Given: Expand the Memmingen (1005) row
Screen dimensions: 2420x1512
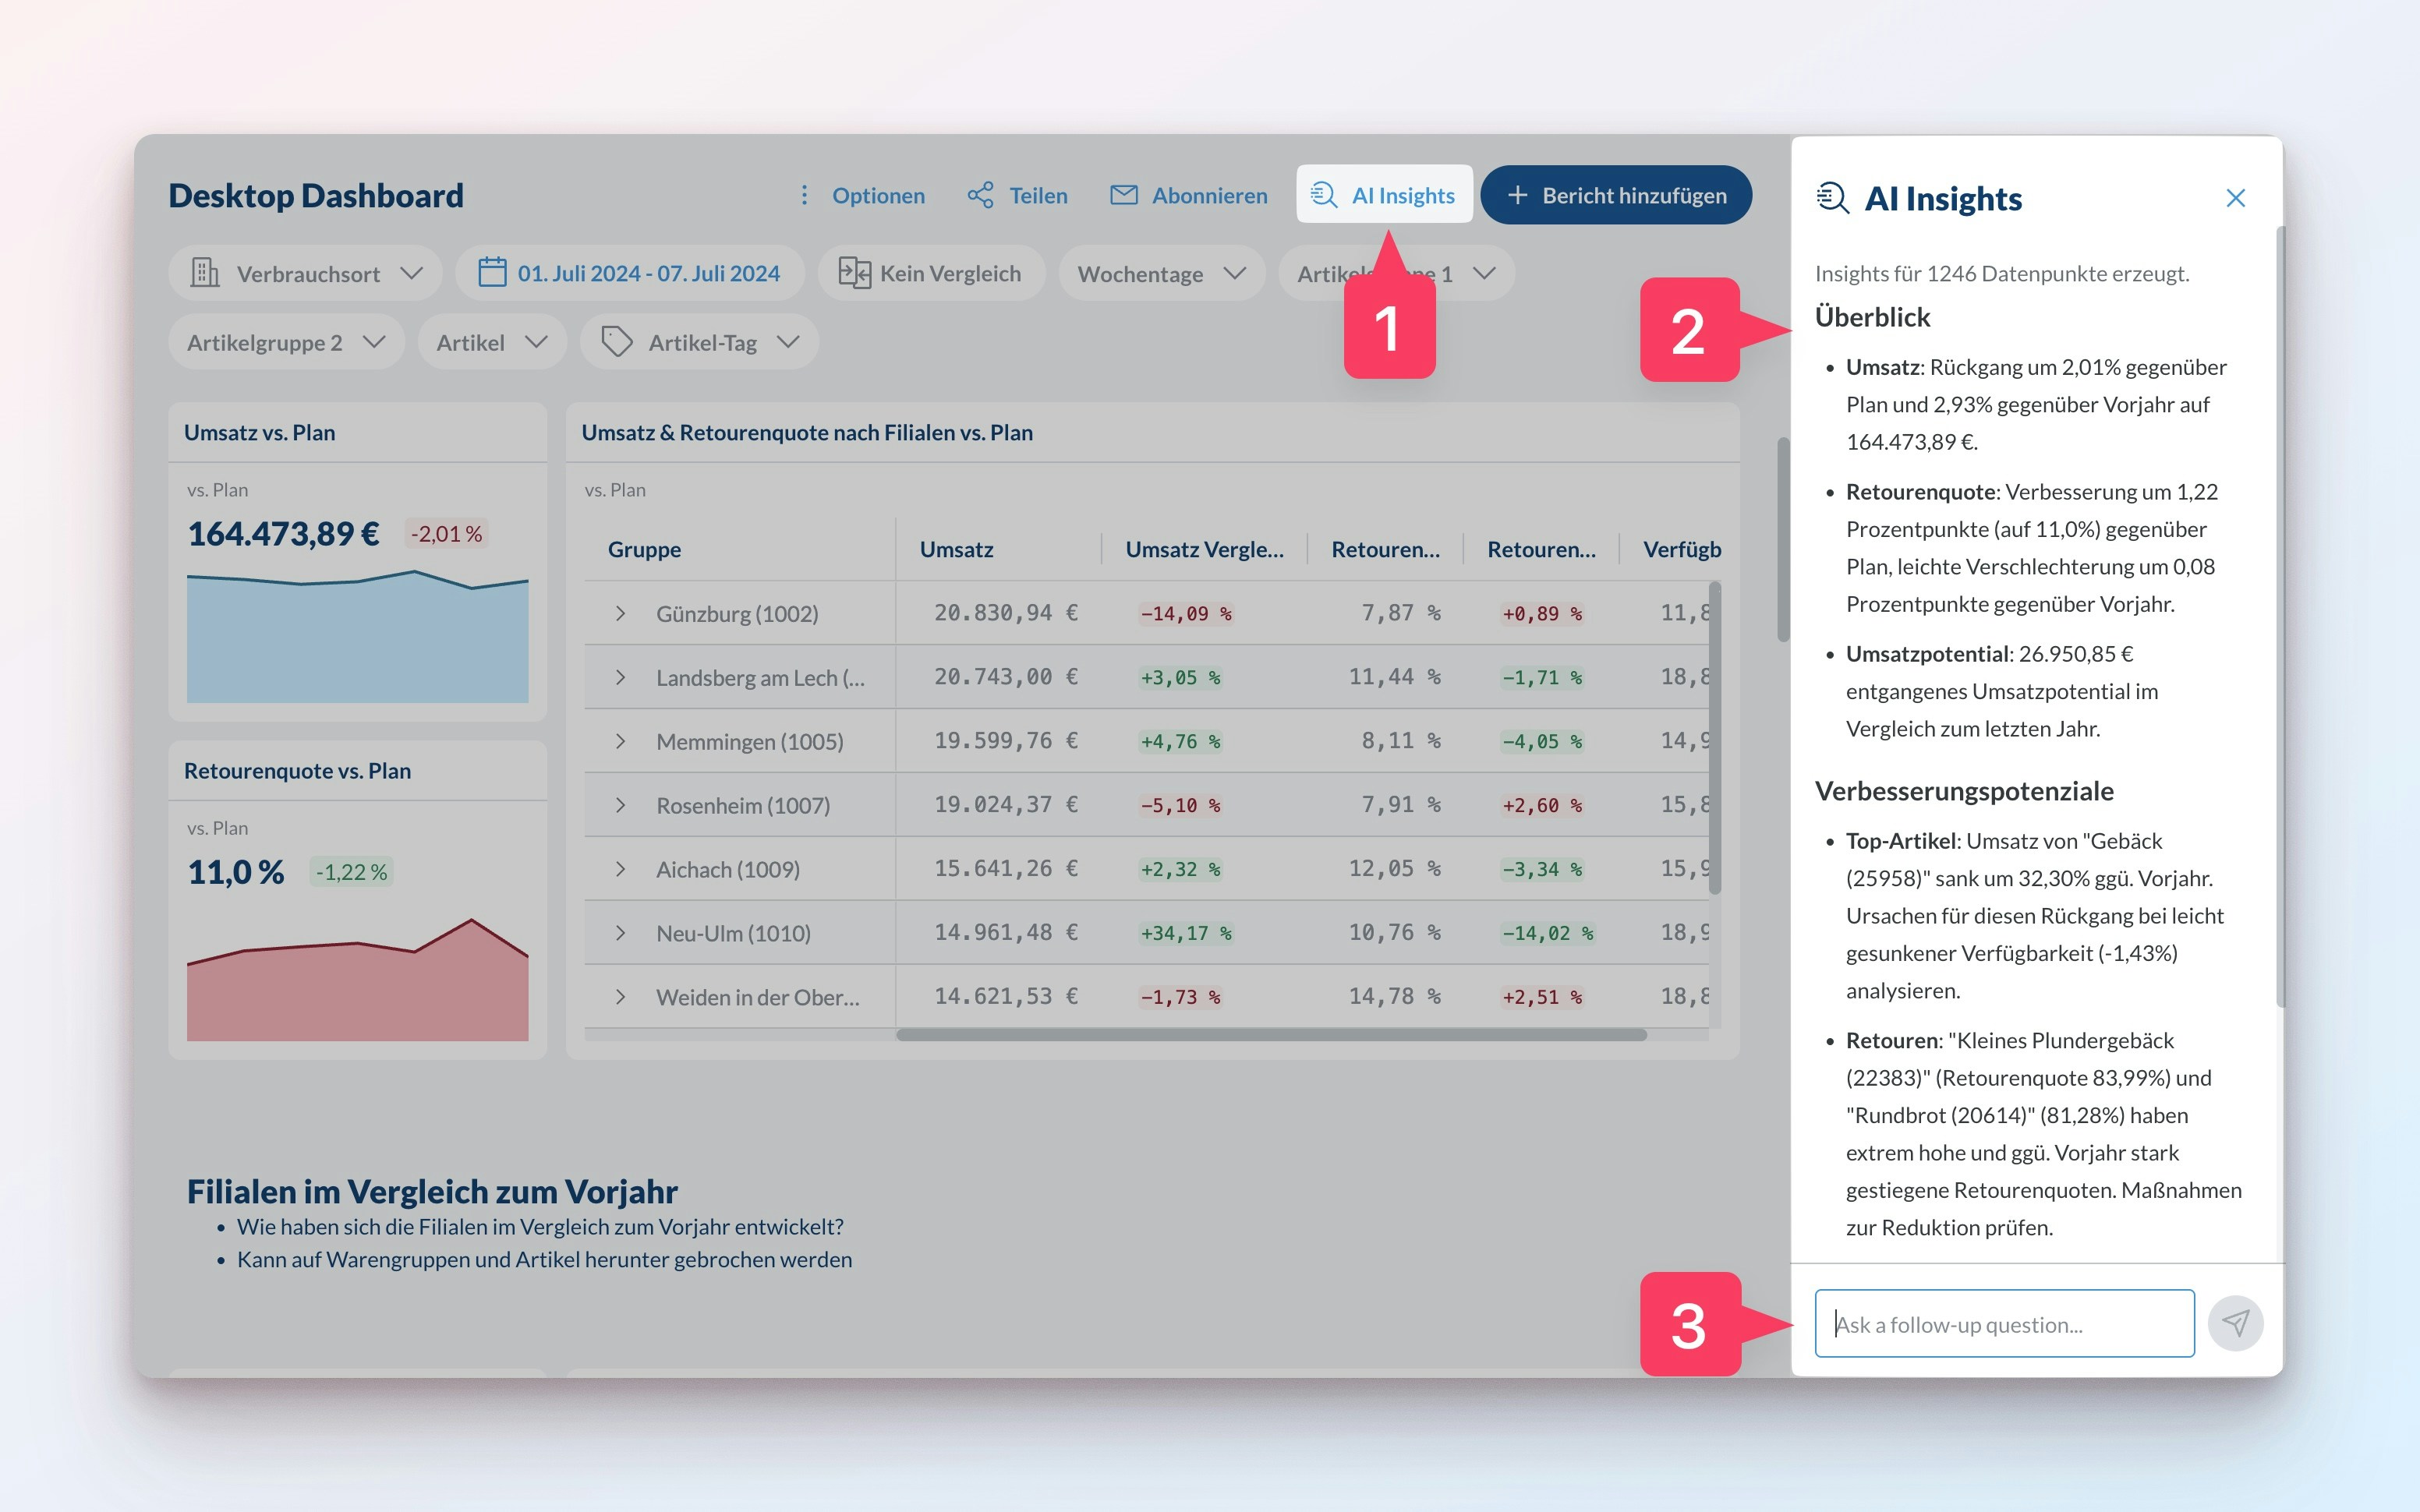Looking at the screenshot, I should pyautogui.click(x=620, y=741).
